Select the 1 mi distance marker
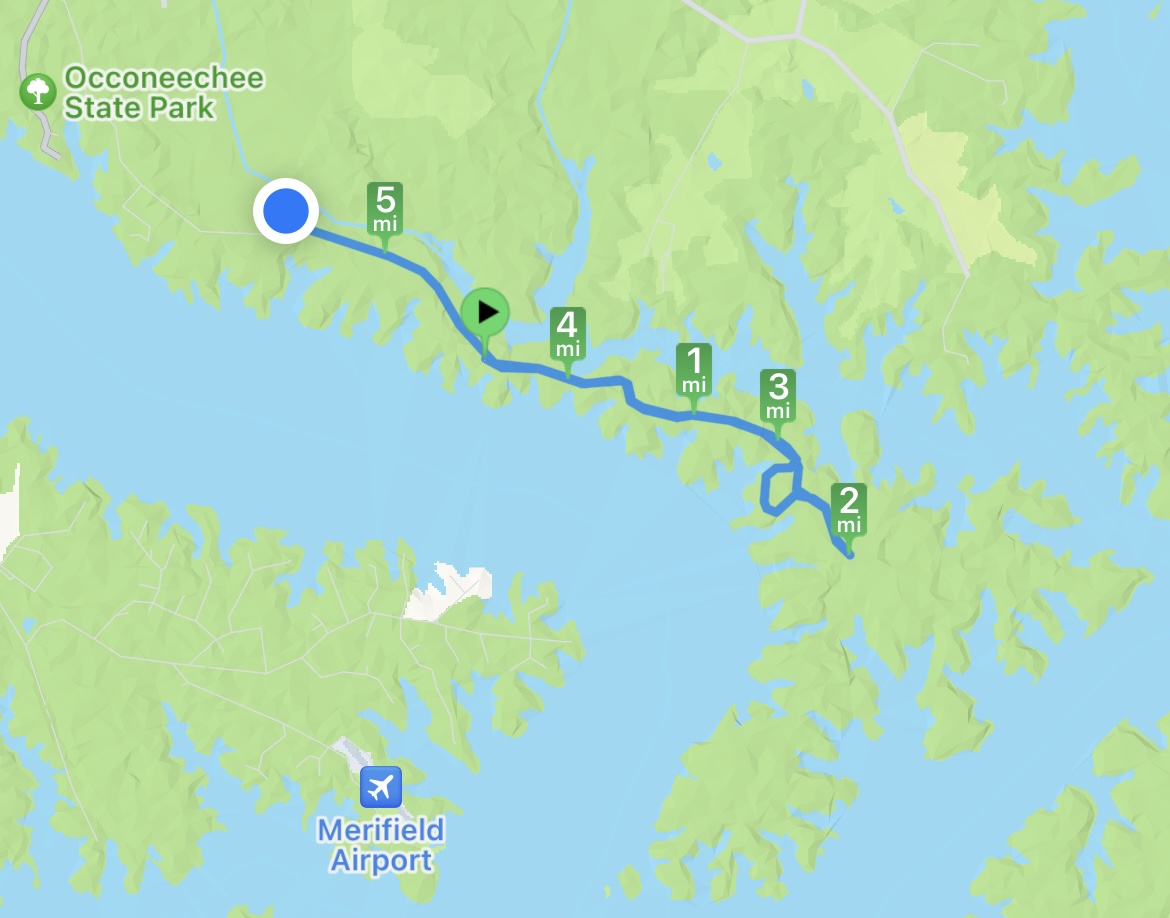1170x918 pixels. (694, 369)
